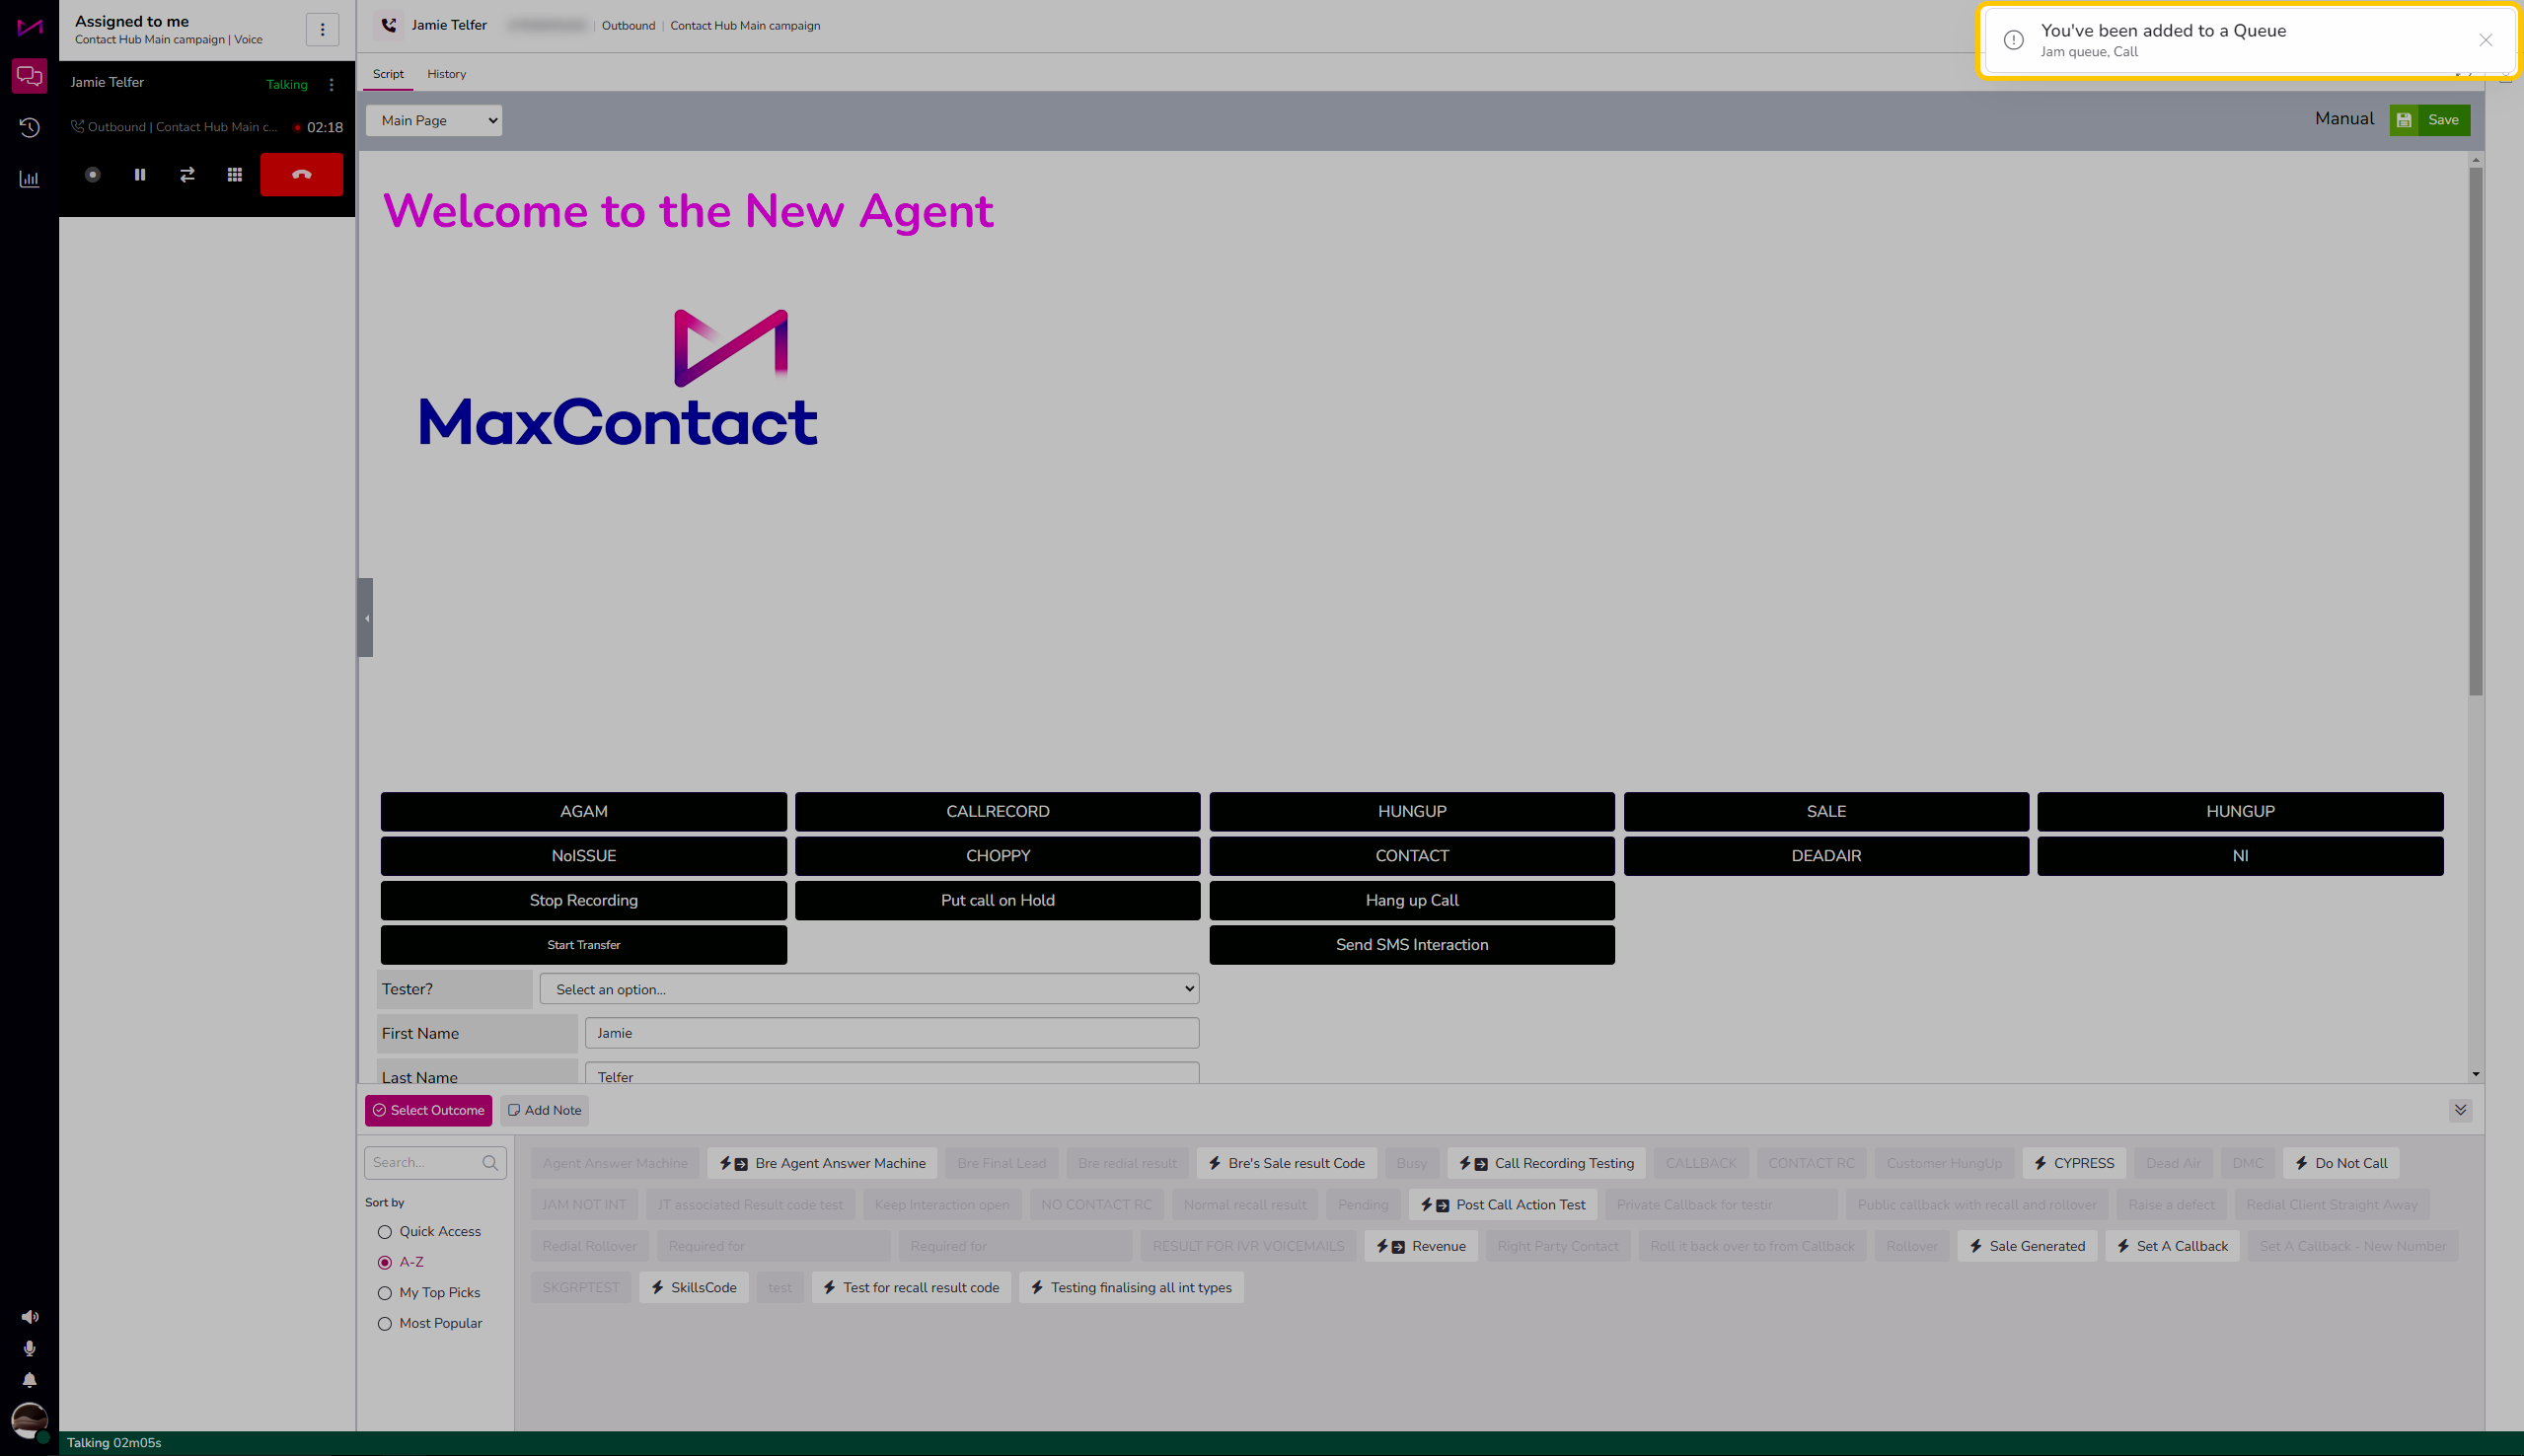Select Quick Access sort option
The height and width of the screenshot is (1456, 2524).
430,1231
